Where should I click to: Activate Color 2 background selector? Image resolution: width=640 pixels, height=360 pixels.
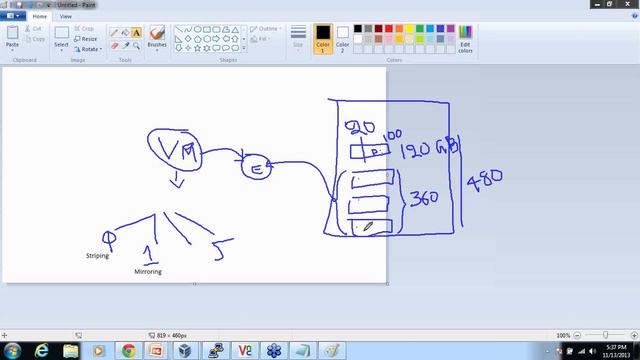[x=342, y=39]
